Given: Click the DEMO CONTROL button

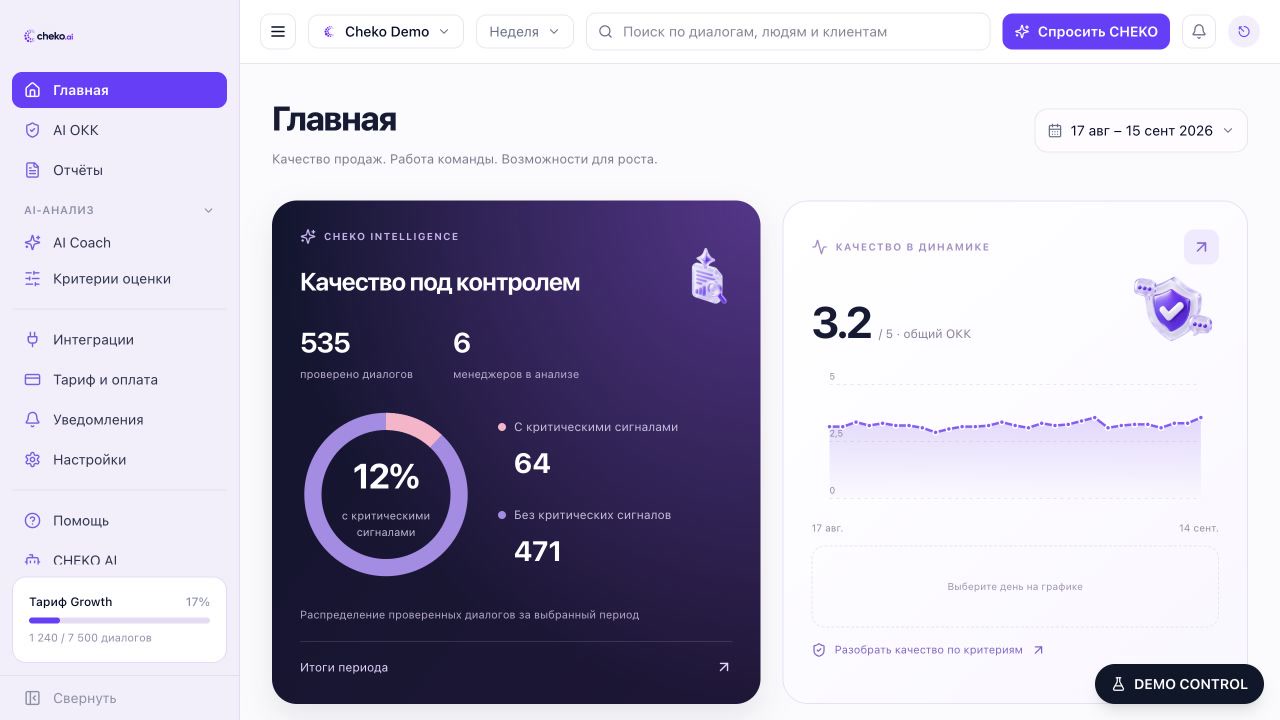Looking at the screenshot, I should [1179, 685].
